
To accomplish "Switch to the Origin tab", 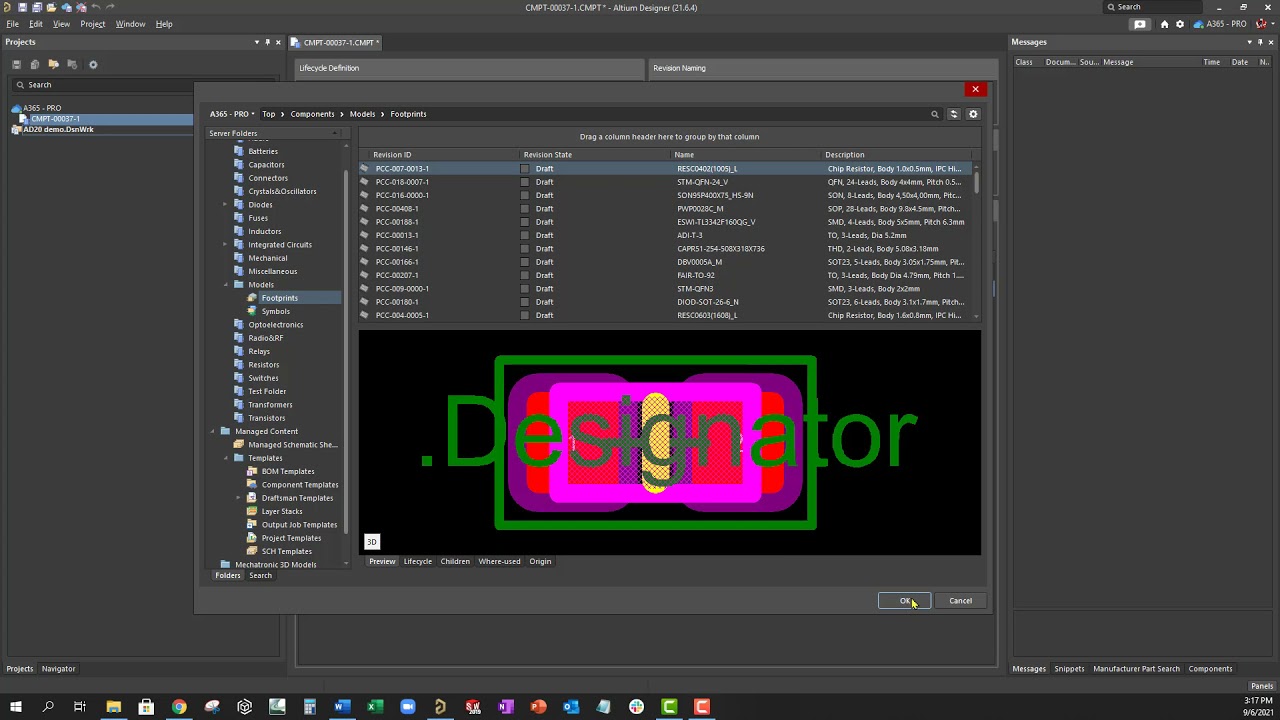I will tap(540, 561).
